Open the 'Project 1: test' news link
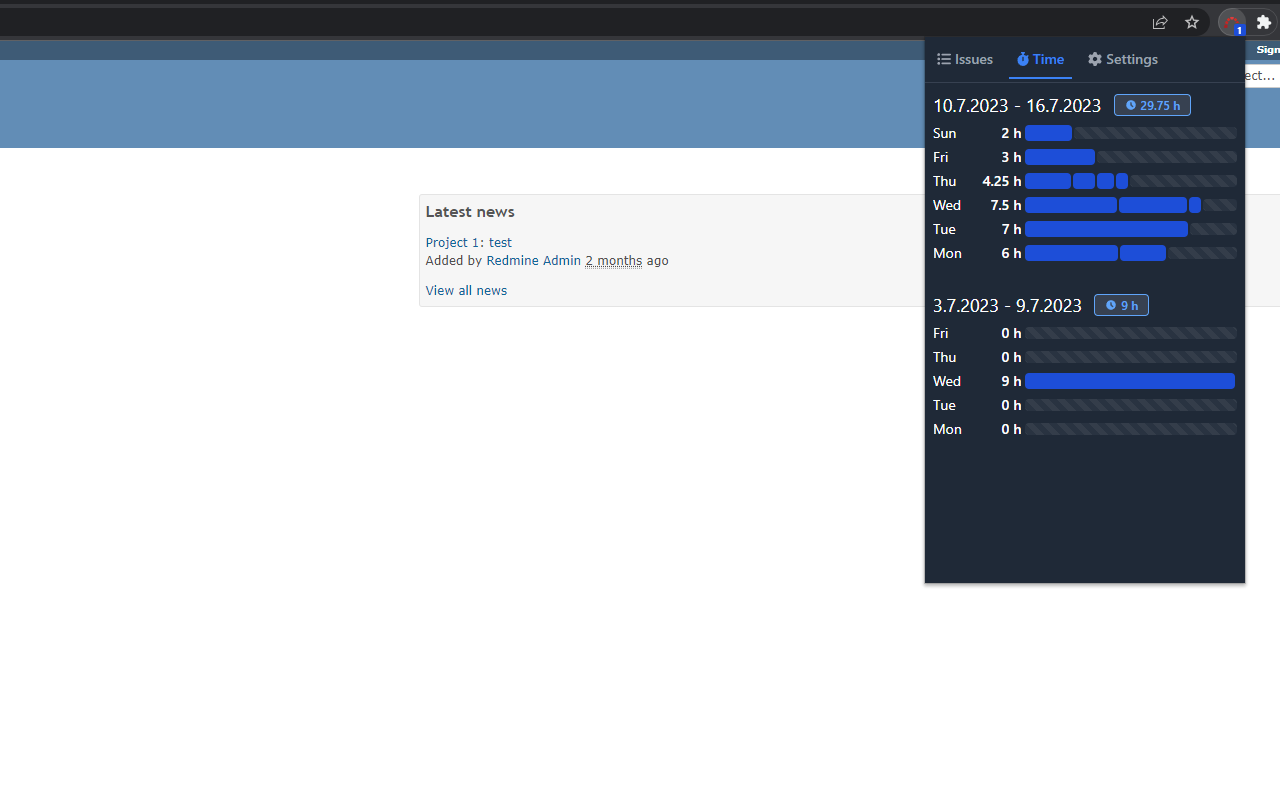 click(468, 242)
